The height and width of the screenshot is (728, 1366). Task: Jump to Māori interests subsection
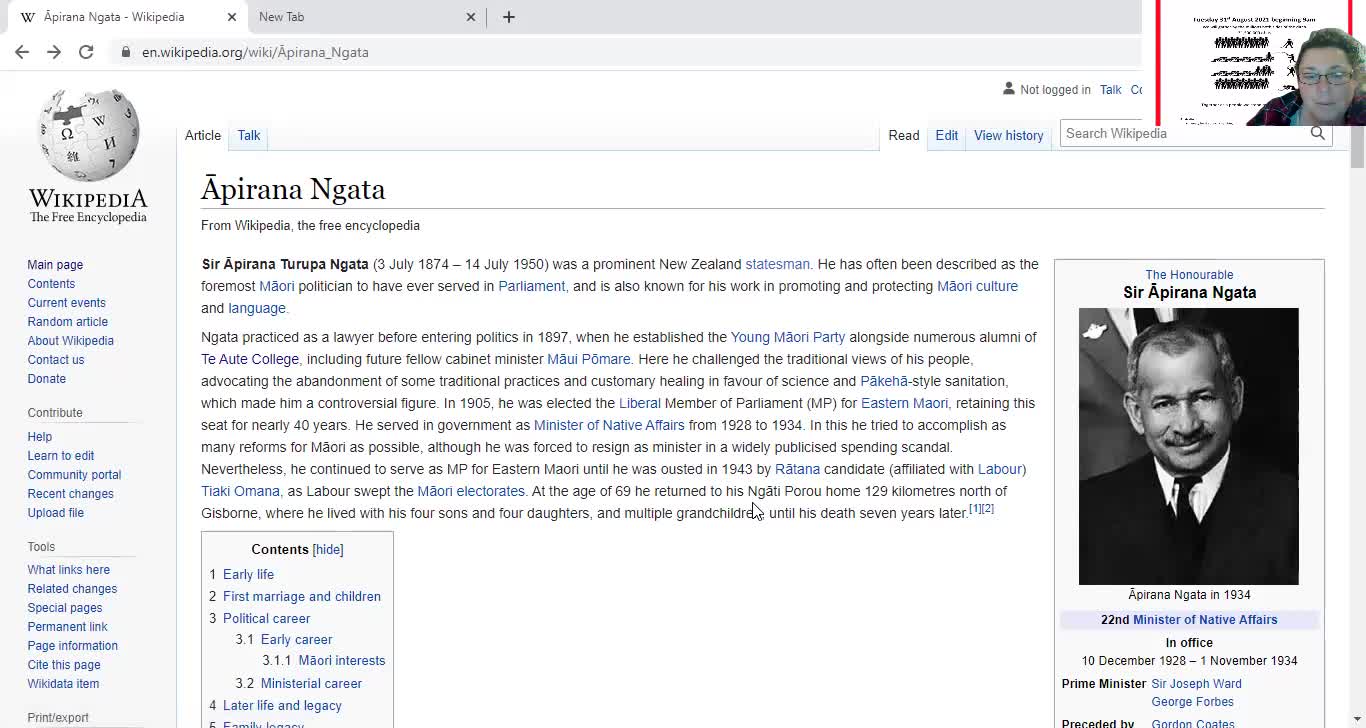(x=341, y=660)
